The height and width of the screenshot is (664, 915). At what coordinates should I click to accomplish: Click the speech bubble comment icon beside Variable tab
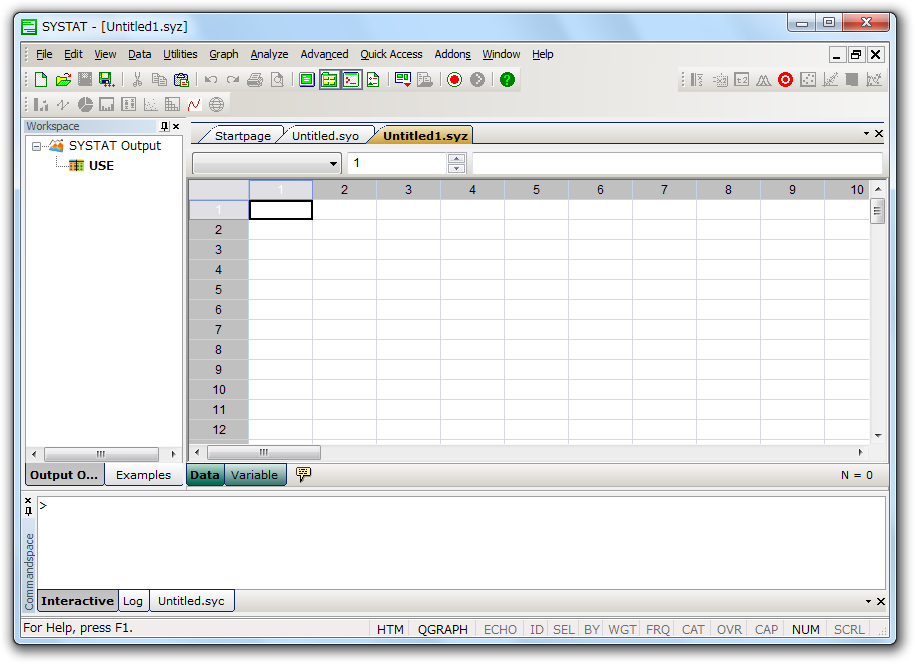coord(303,474)
